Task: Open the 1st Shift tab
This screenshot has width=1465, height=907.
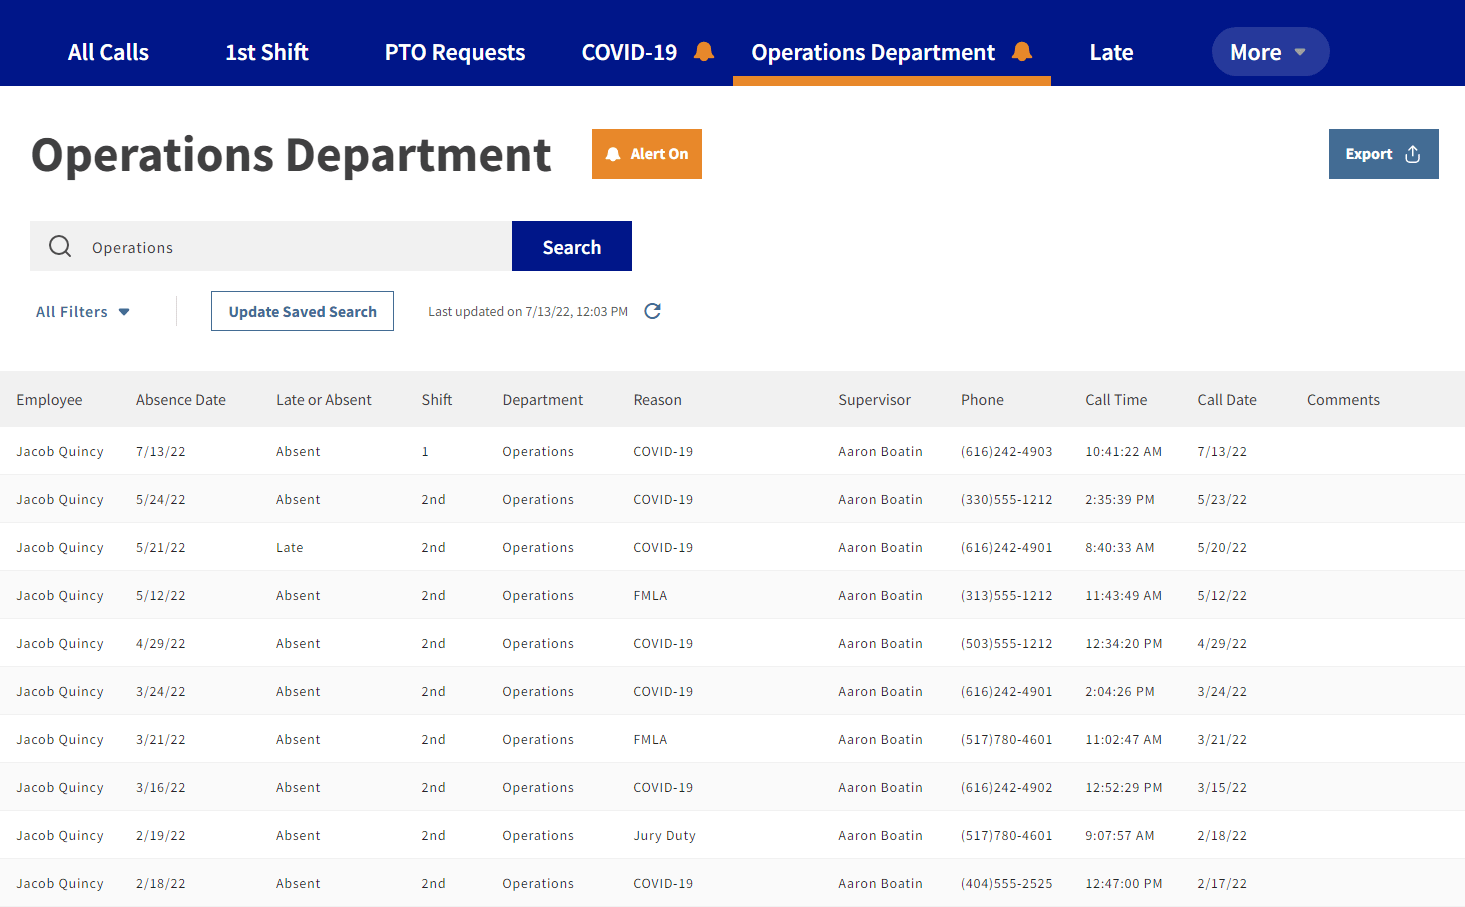Action: point(266,52)
